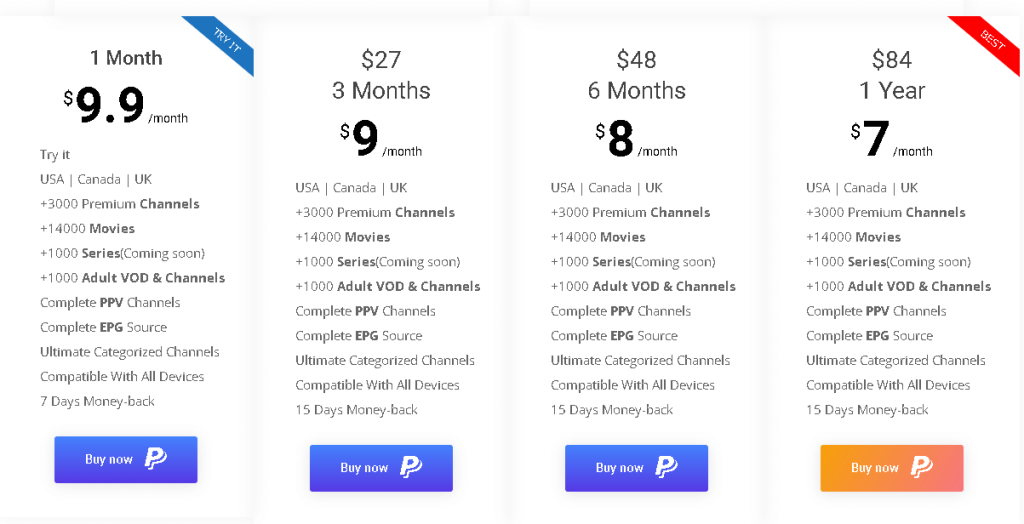Click PayPal icon on 1 Month plan button
The image size is (1024, 524).
click(x=155, y=459)
